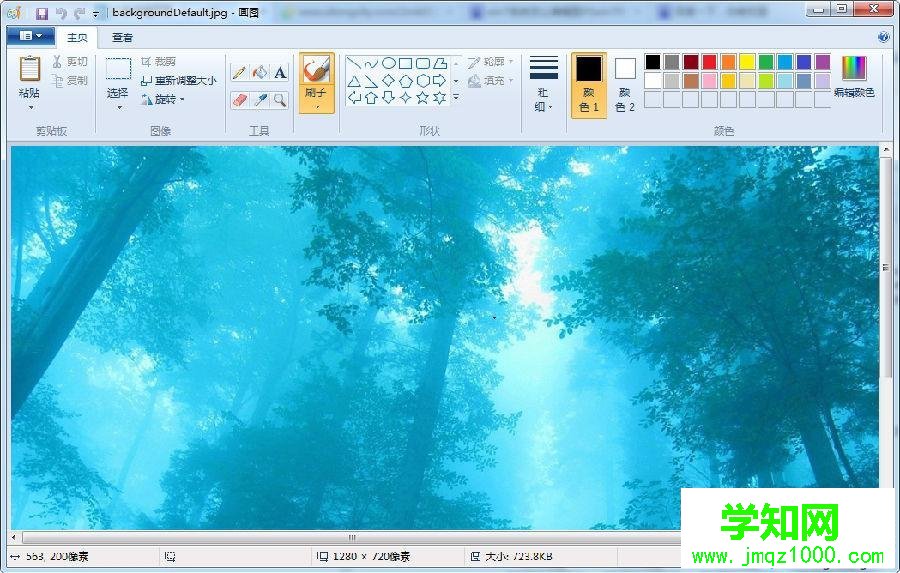Open the Customize Quick Access Toolbar dropdown
This screenshot has width=900, height=573.
pos(96,13)
